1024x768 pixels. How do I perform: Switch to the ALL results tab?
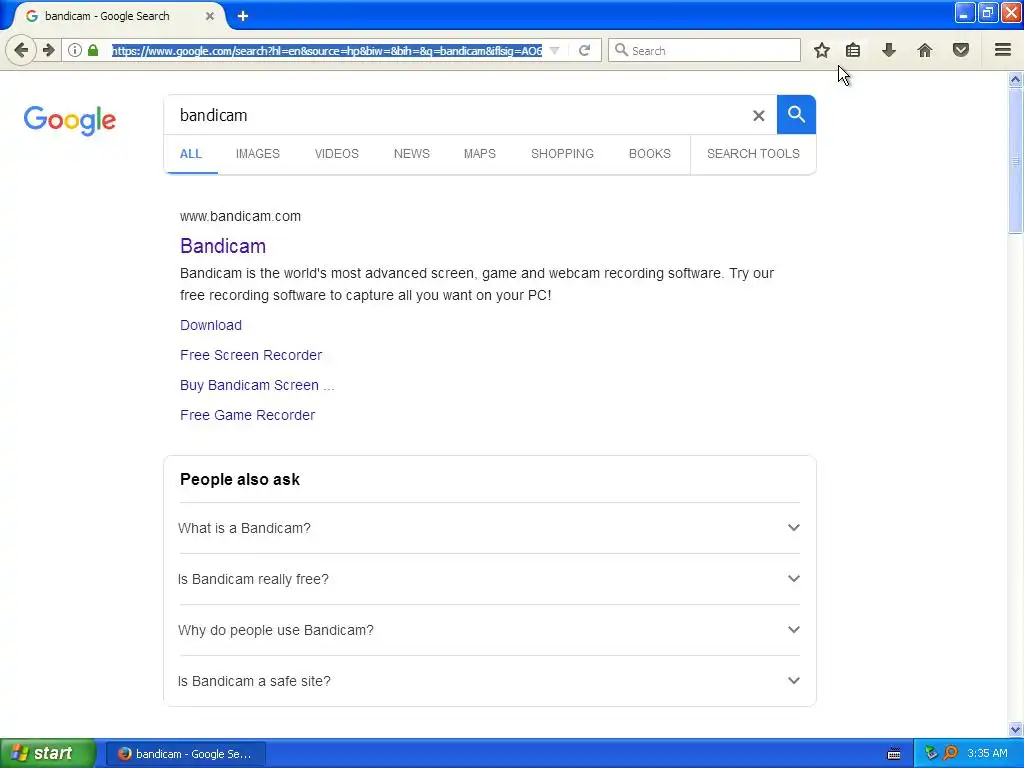coord(191,153)
